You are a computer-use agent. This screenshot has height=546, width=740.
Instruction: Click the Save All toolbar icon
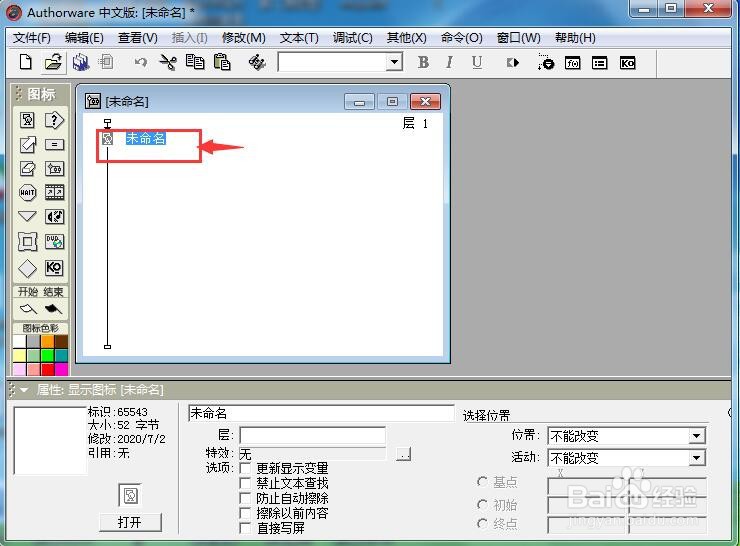tap(81, 62)
